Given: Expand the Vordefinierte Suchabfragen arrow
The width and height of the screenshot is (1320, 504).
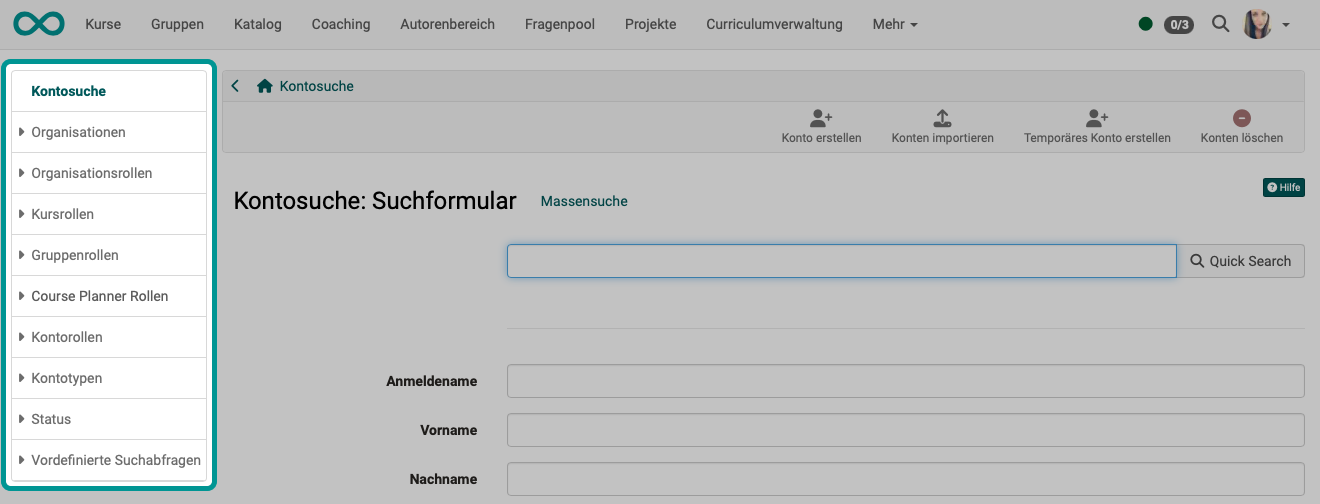Looking at the screenshot, I should (x=21, y=460).
